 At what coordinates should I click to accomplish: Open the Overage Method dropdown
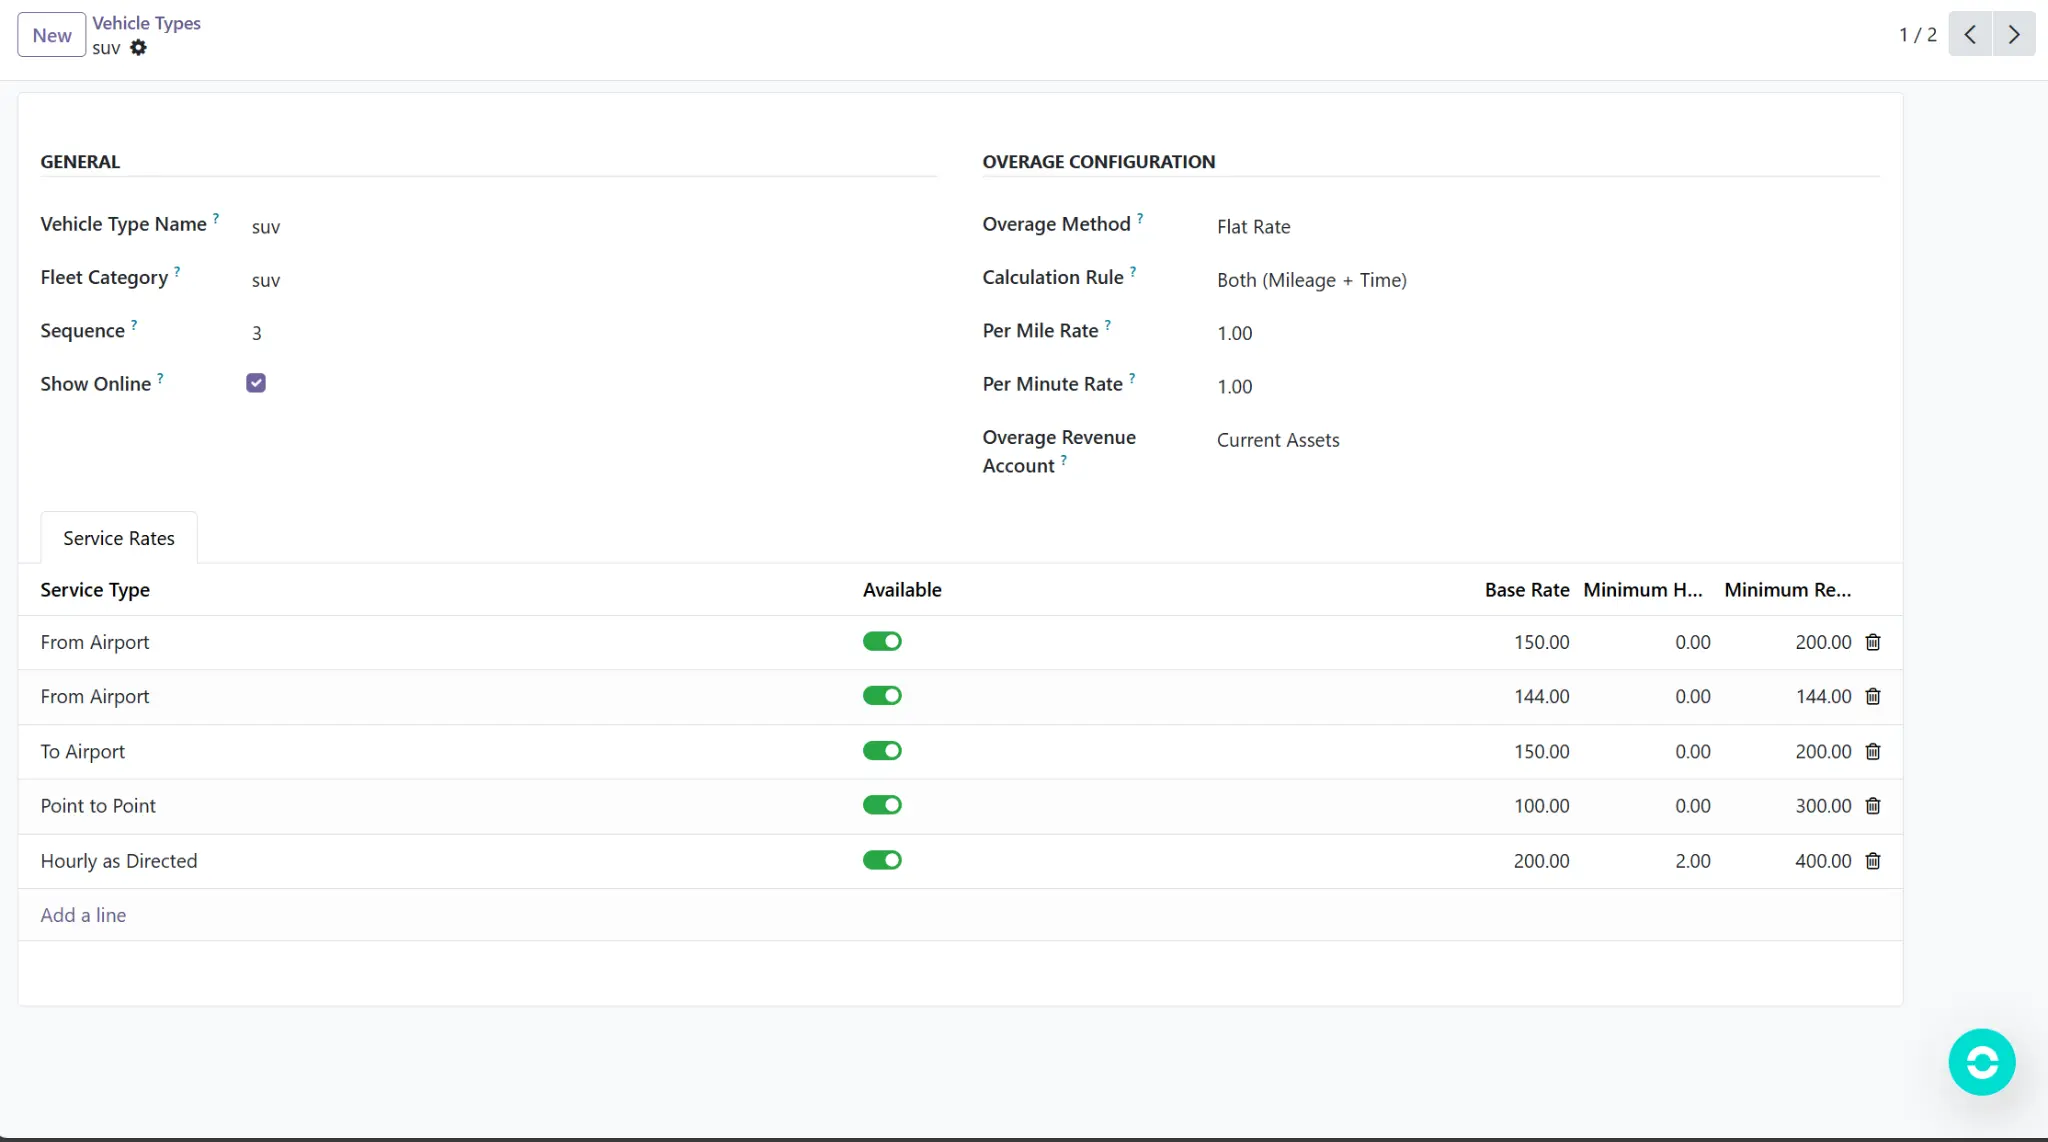coord(1253,226)
